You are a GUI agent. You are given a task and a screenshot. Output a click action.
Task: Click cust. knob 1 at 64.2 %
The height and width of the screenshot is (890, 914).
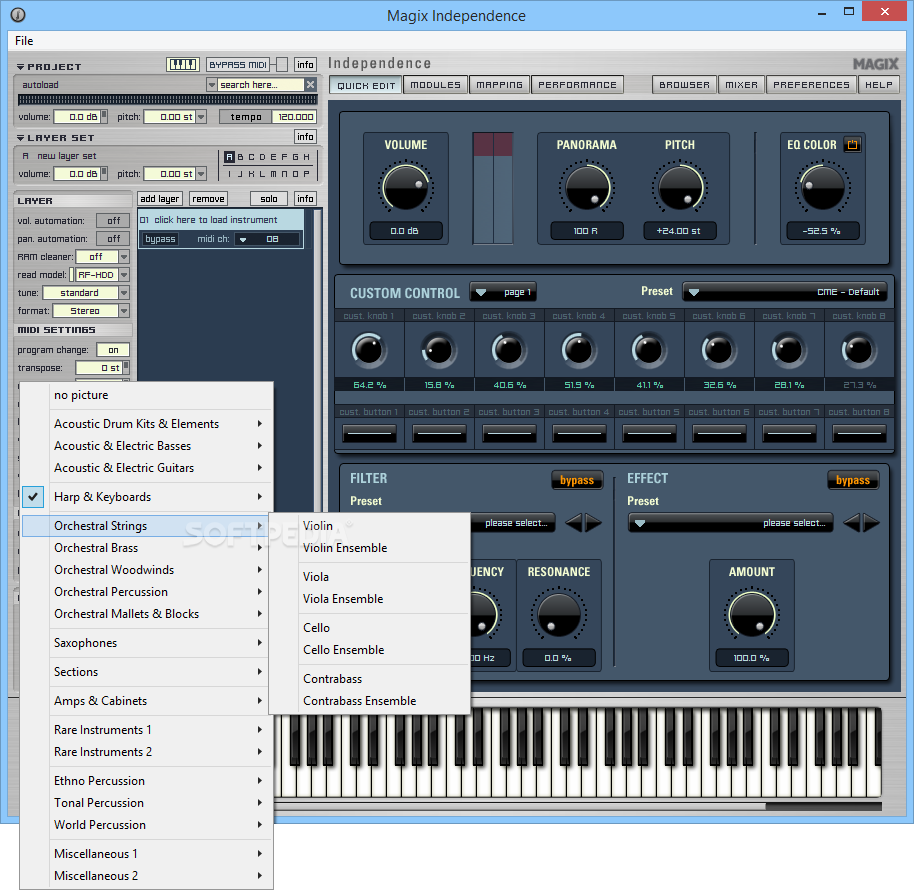point(369,350)
